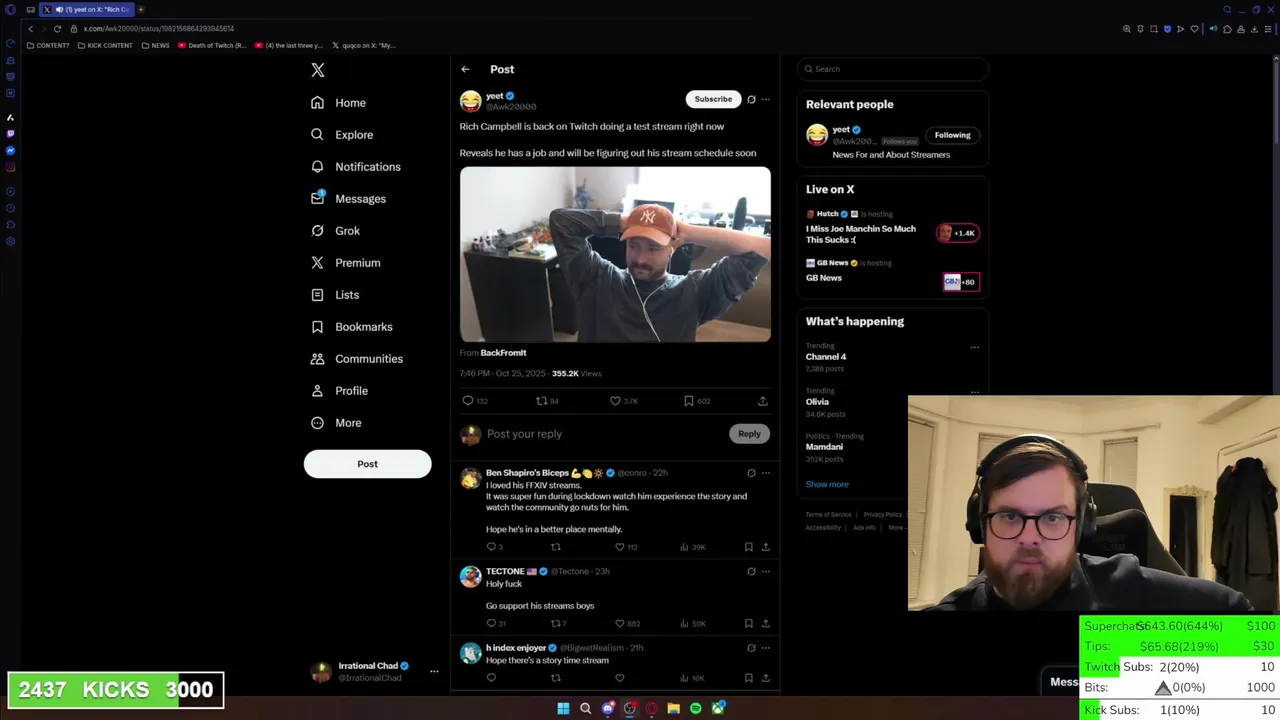Join GB News live space (+80)
1280x720 pixels.
(961, 282)
